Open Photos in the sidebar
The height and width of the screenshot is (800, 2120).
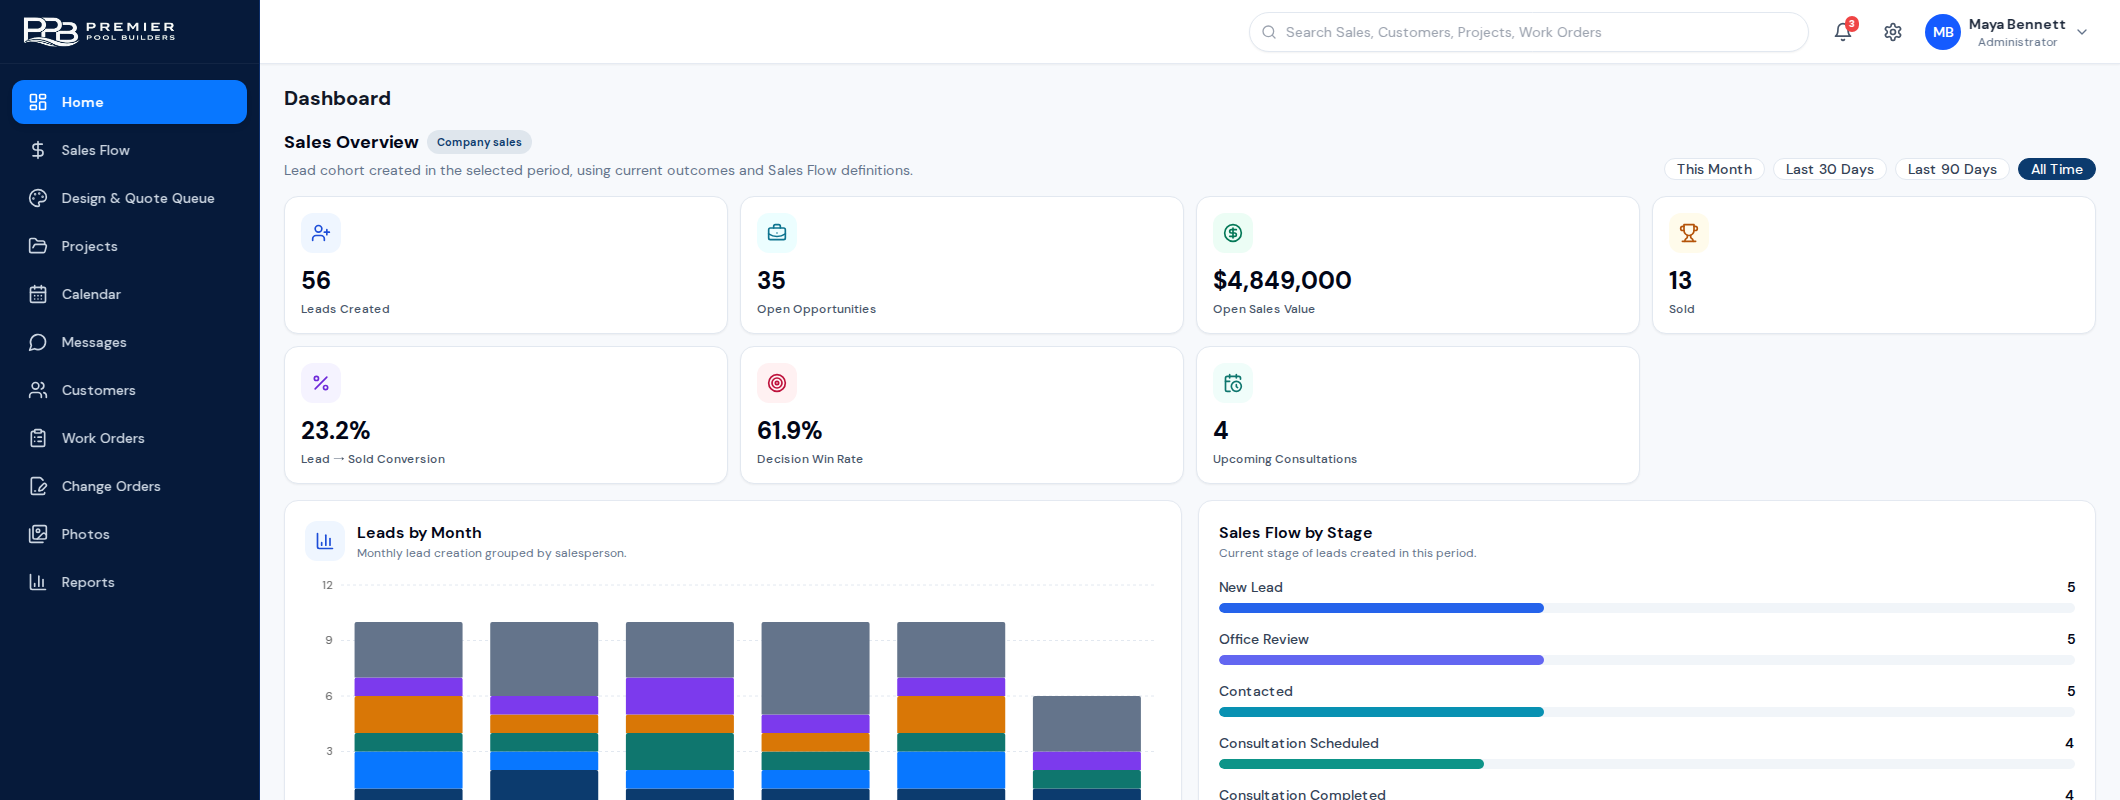(129, 534)
